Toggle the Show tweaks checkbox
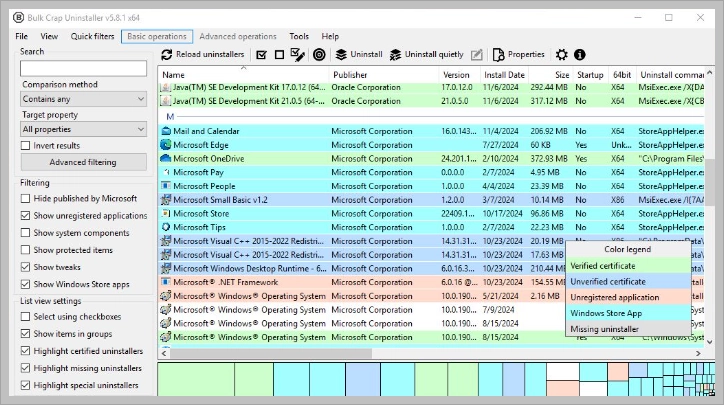Image resolution: width=724 pixels, height=405 pixels. tap(26, 267)
